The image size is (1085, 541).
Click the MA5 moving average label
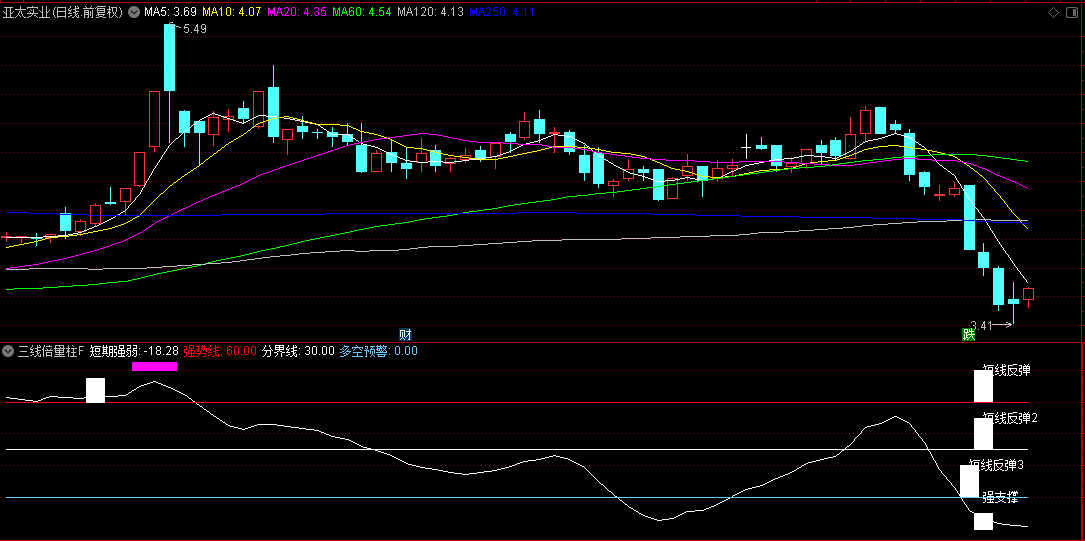(x=169, y=13)
